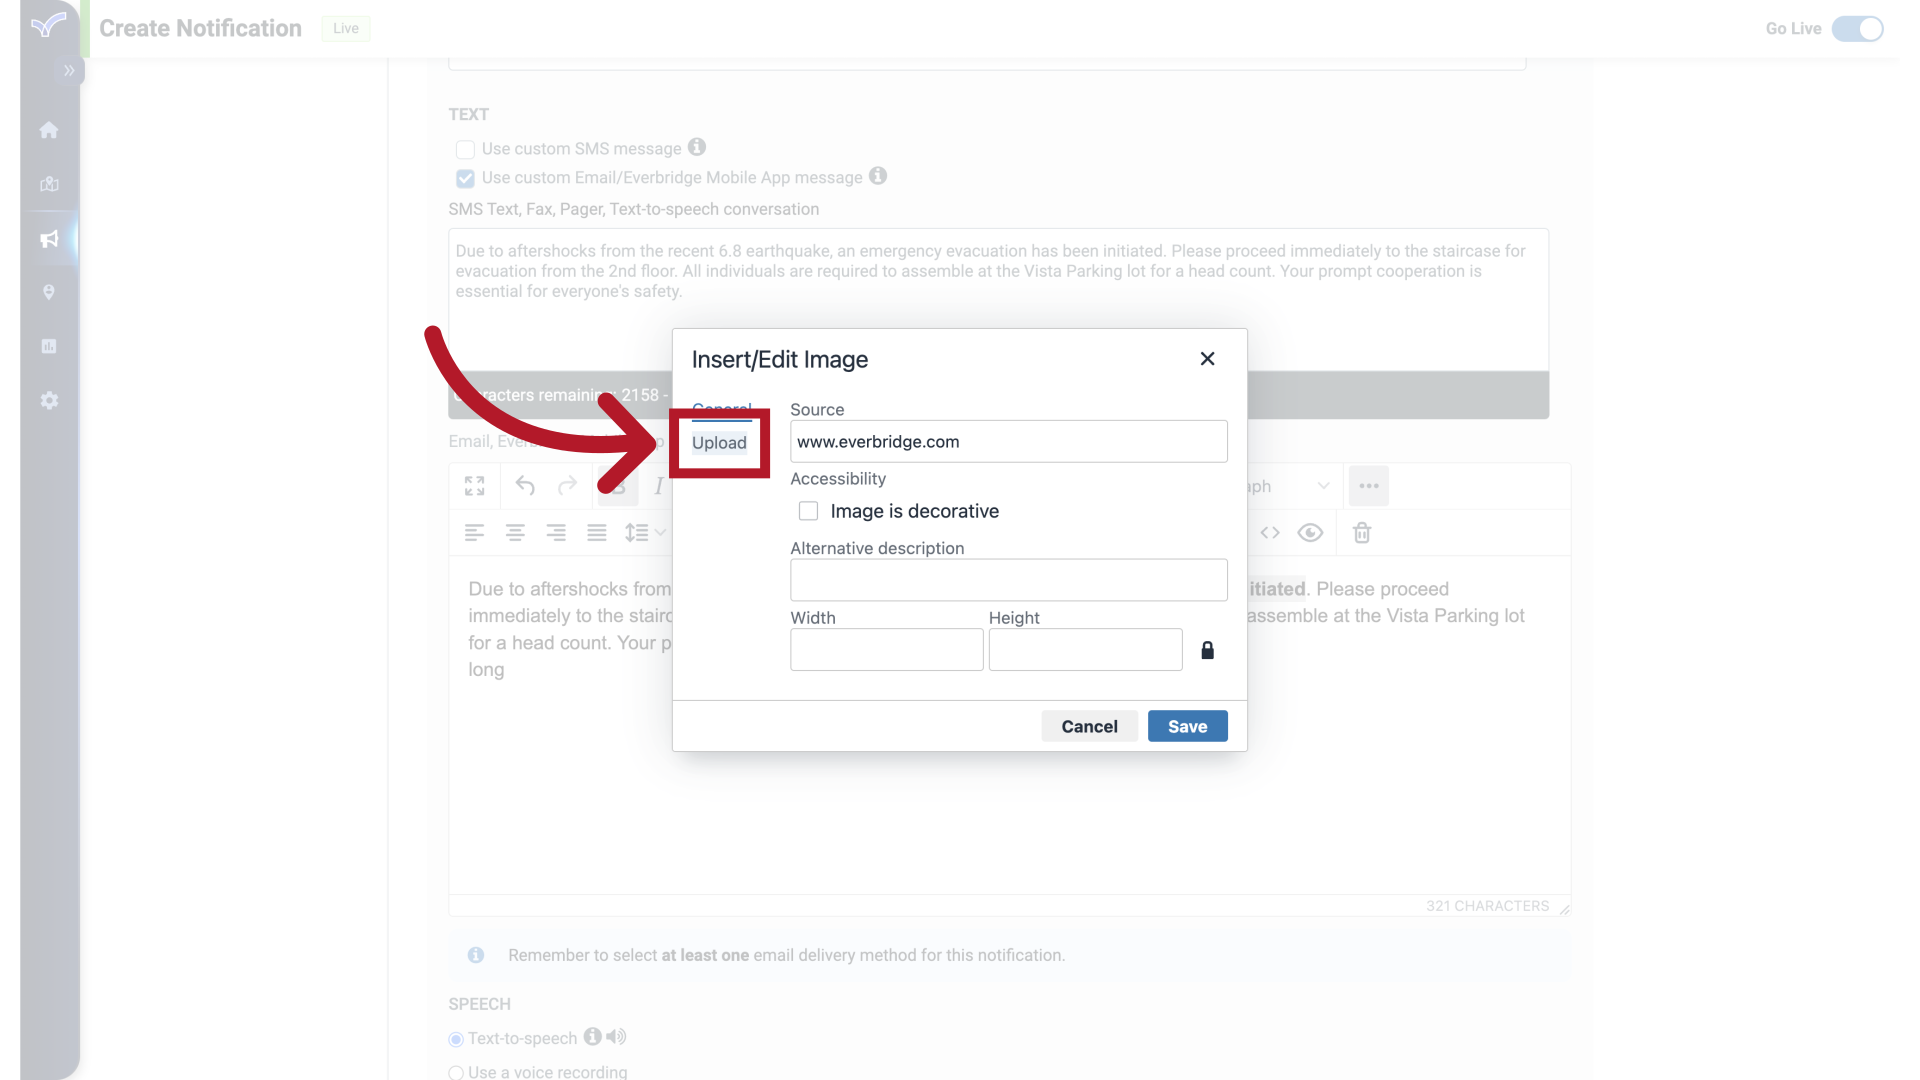Image resolution: width=1920 pixels, height=1080 pixels.
Task: Expand the sidebar with the chevron arrows
Action: point(69,71)
